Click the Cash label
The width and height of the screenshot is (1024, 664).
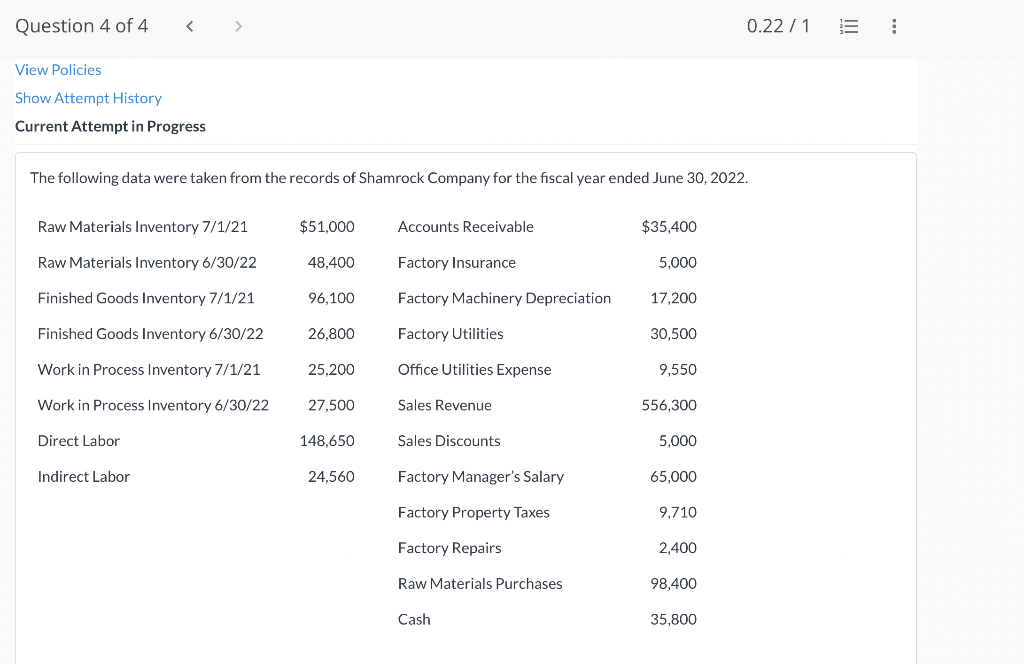coord(414,620)
